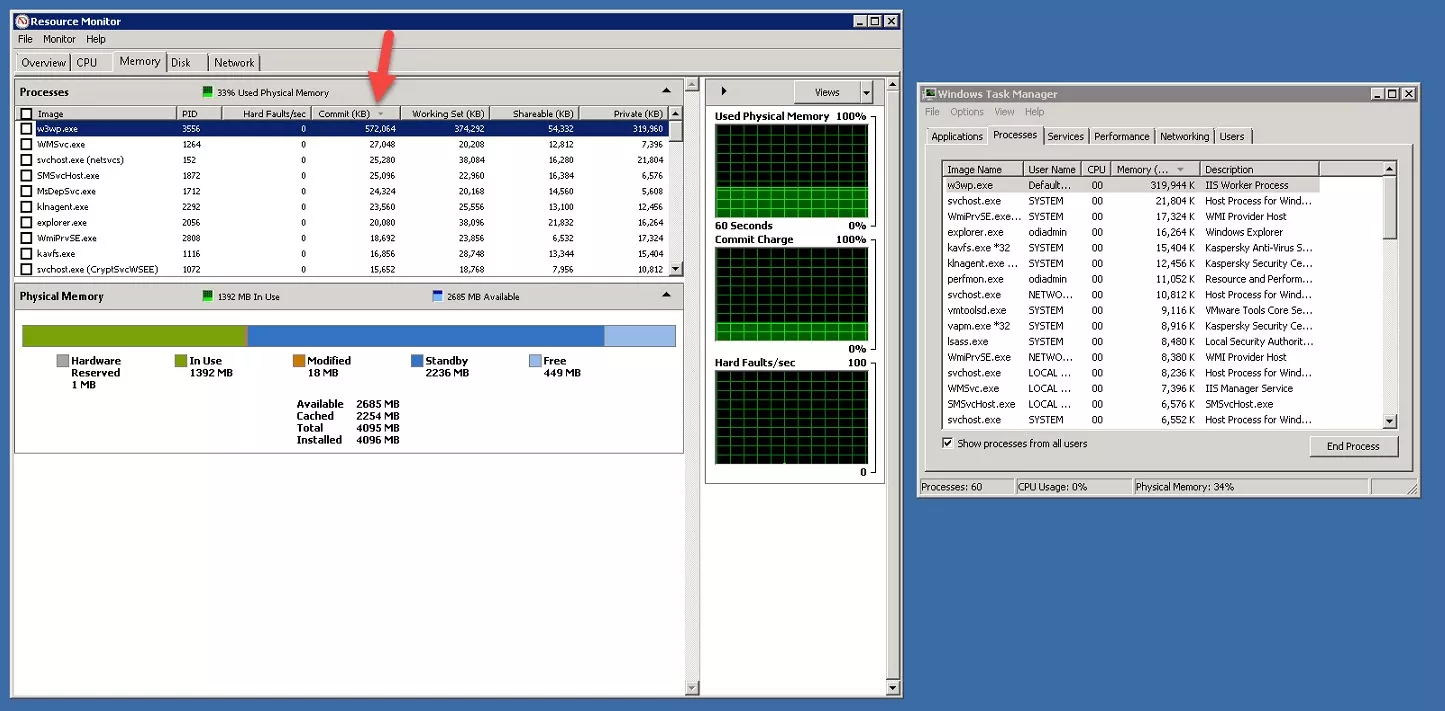Sort by Private (KB) column header

(x=624, y=114)
